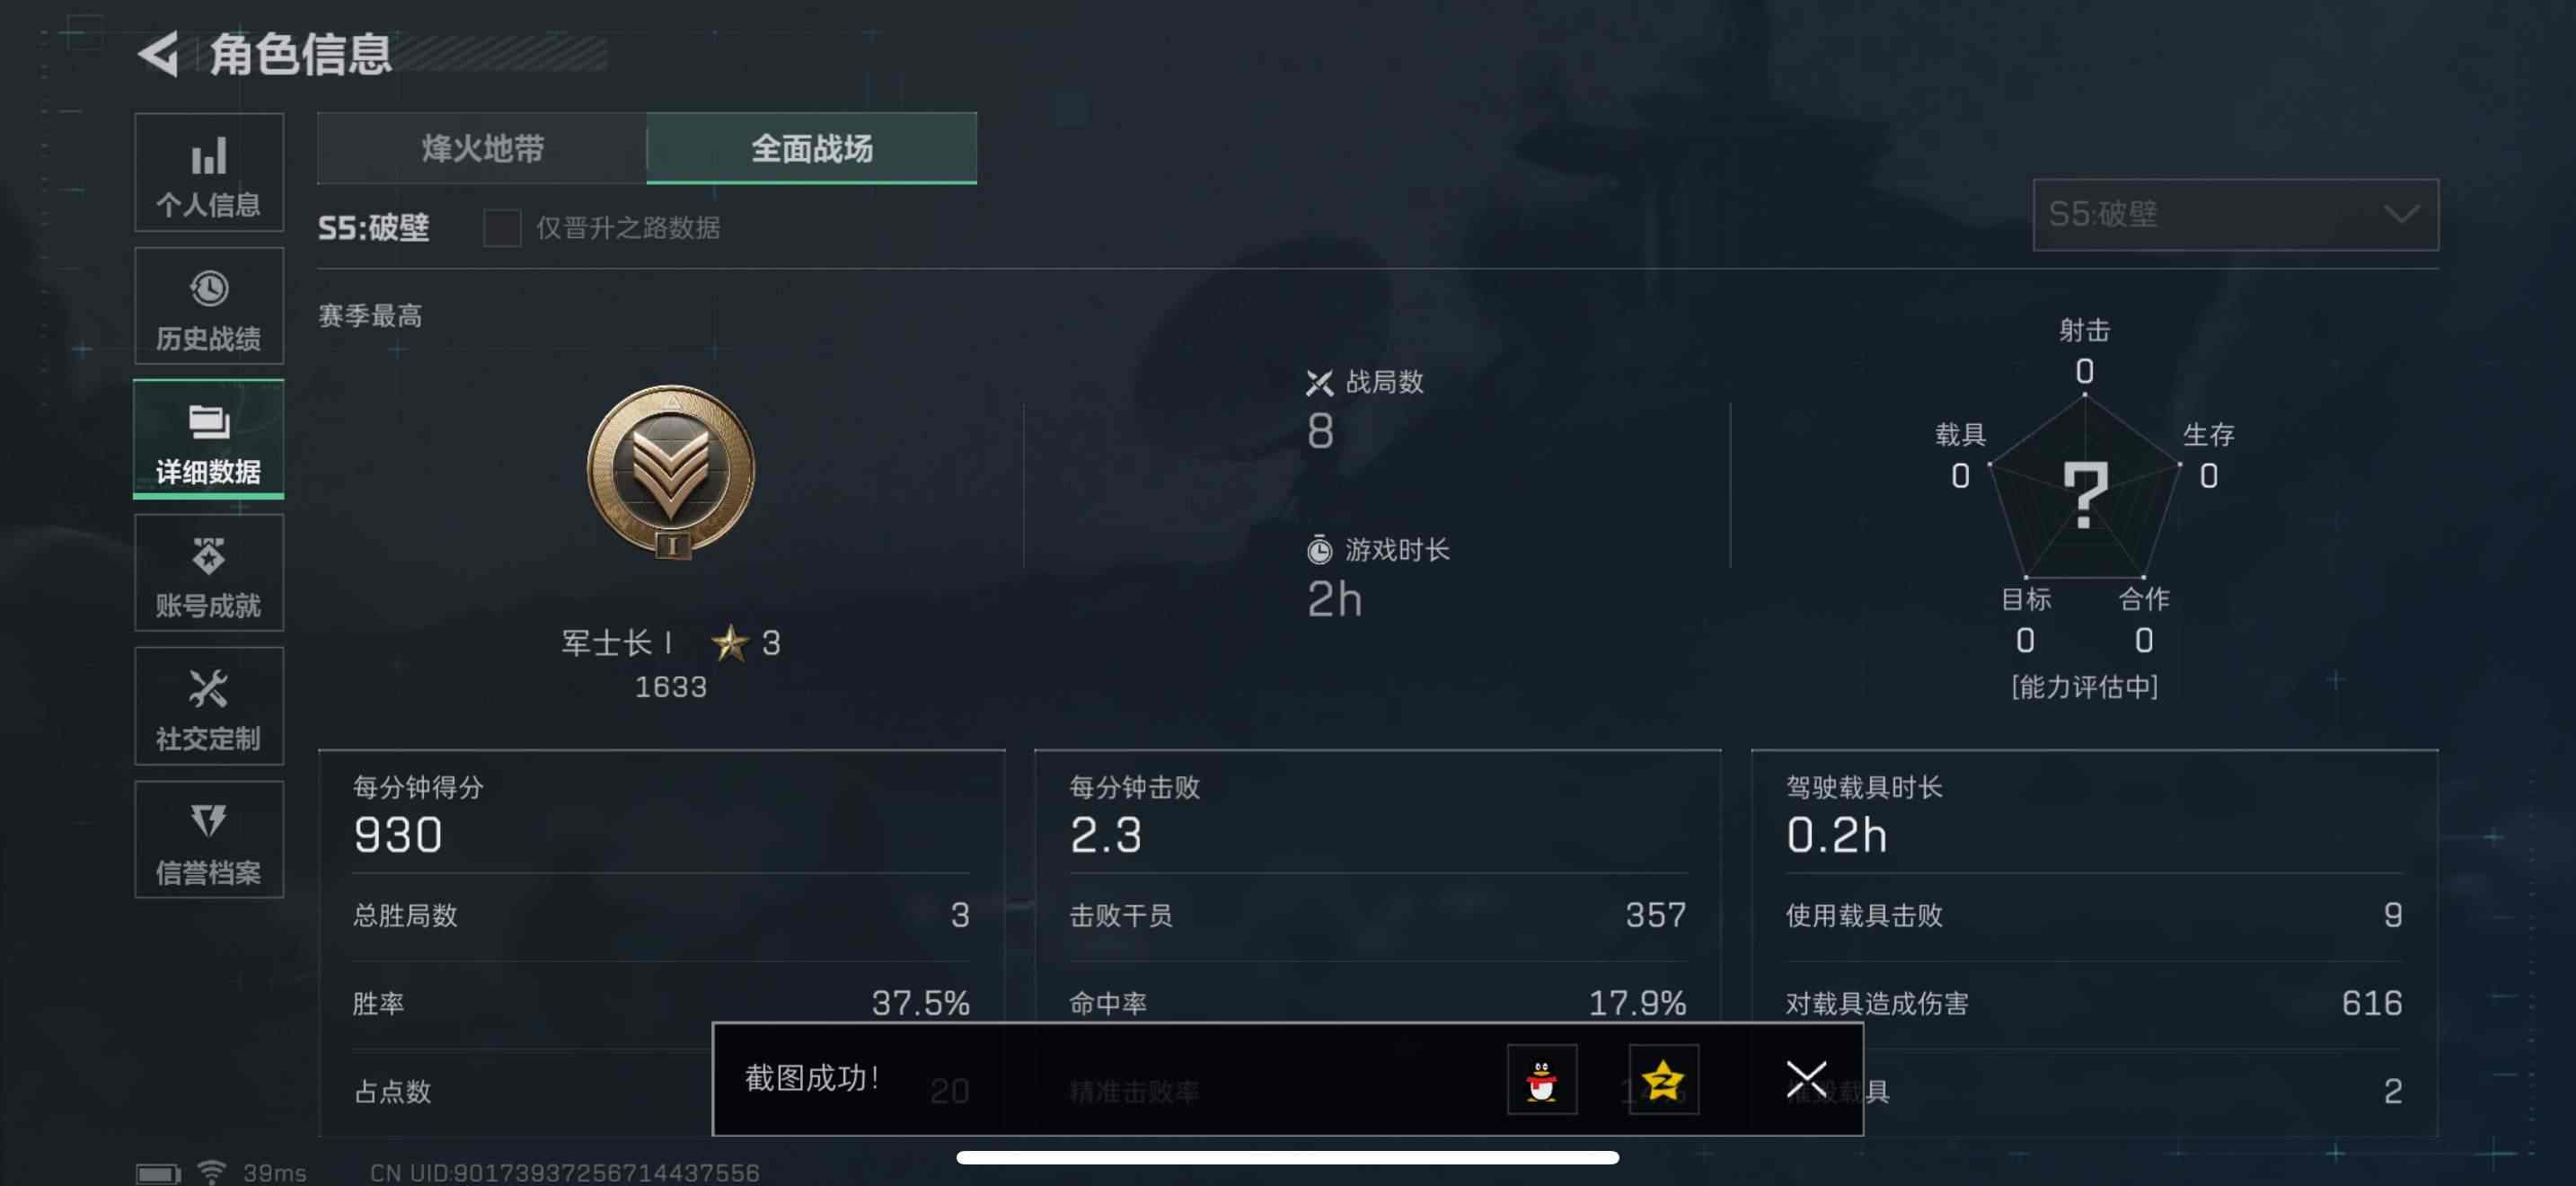
Task: Select the 全面战场 tab
Action: [812, 148]
